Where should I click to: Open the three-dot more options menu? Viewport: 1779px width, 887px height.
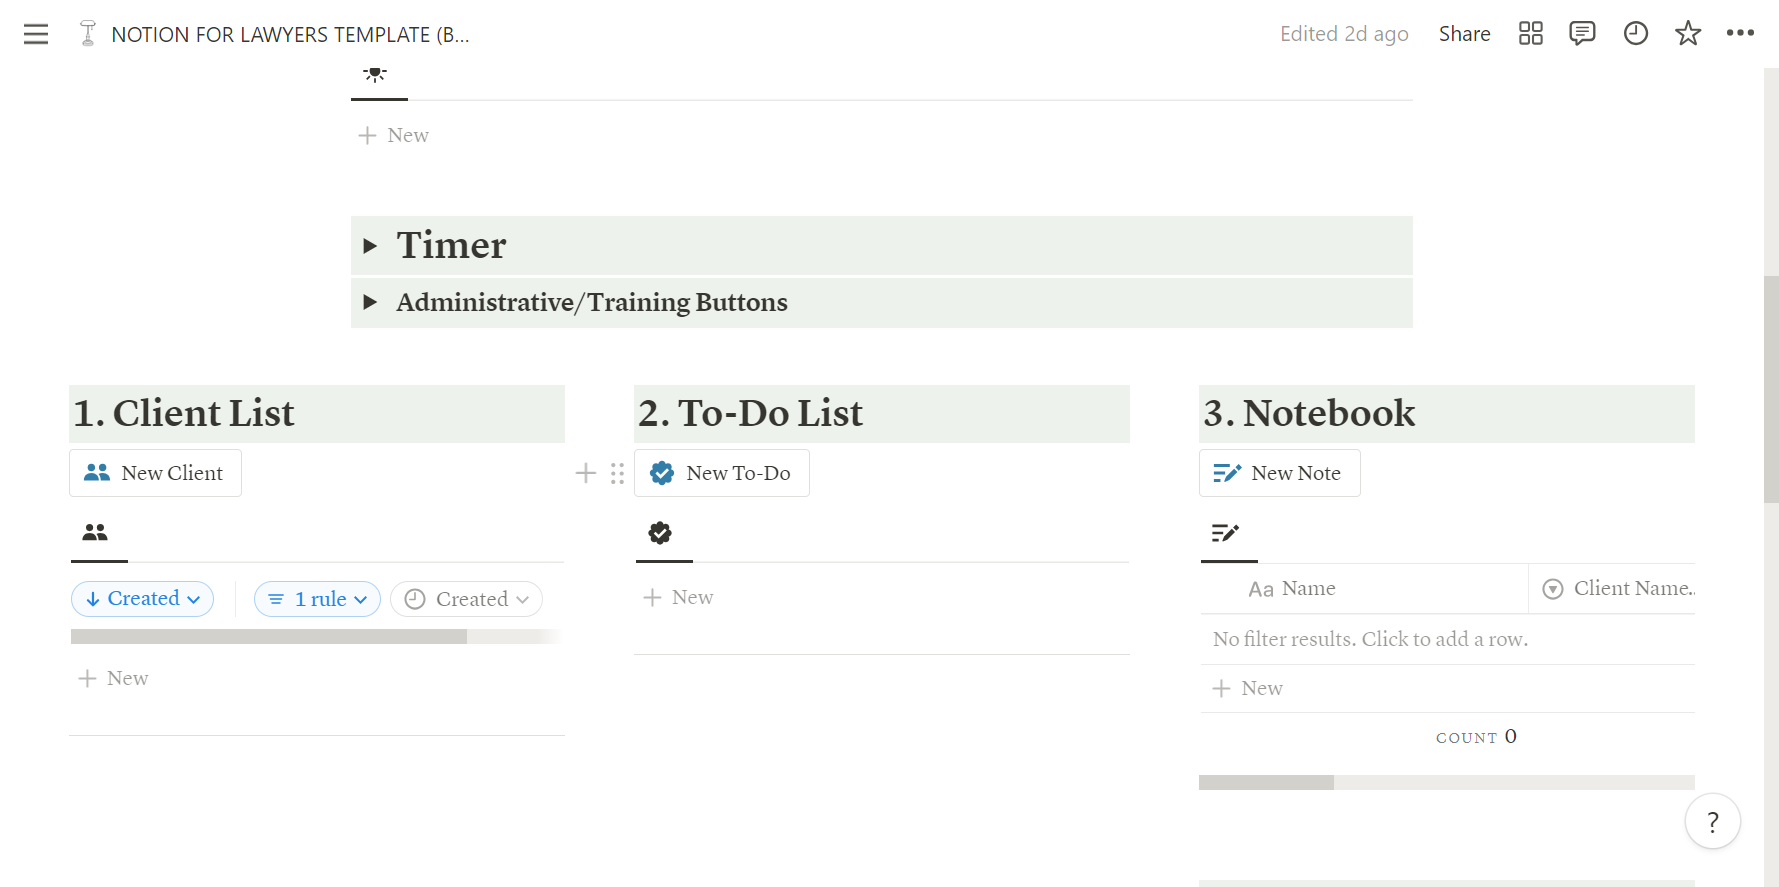(x=1740, y=33)
